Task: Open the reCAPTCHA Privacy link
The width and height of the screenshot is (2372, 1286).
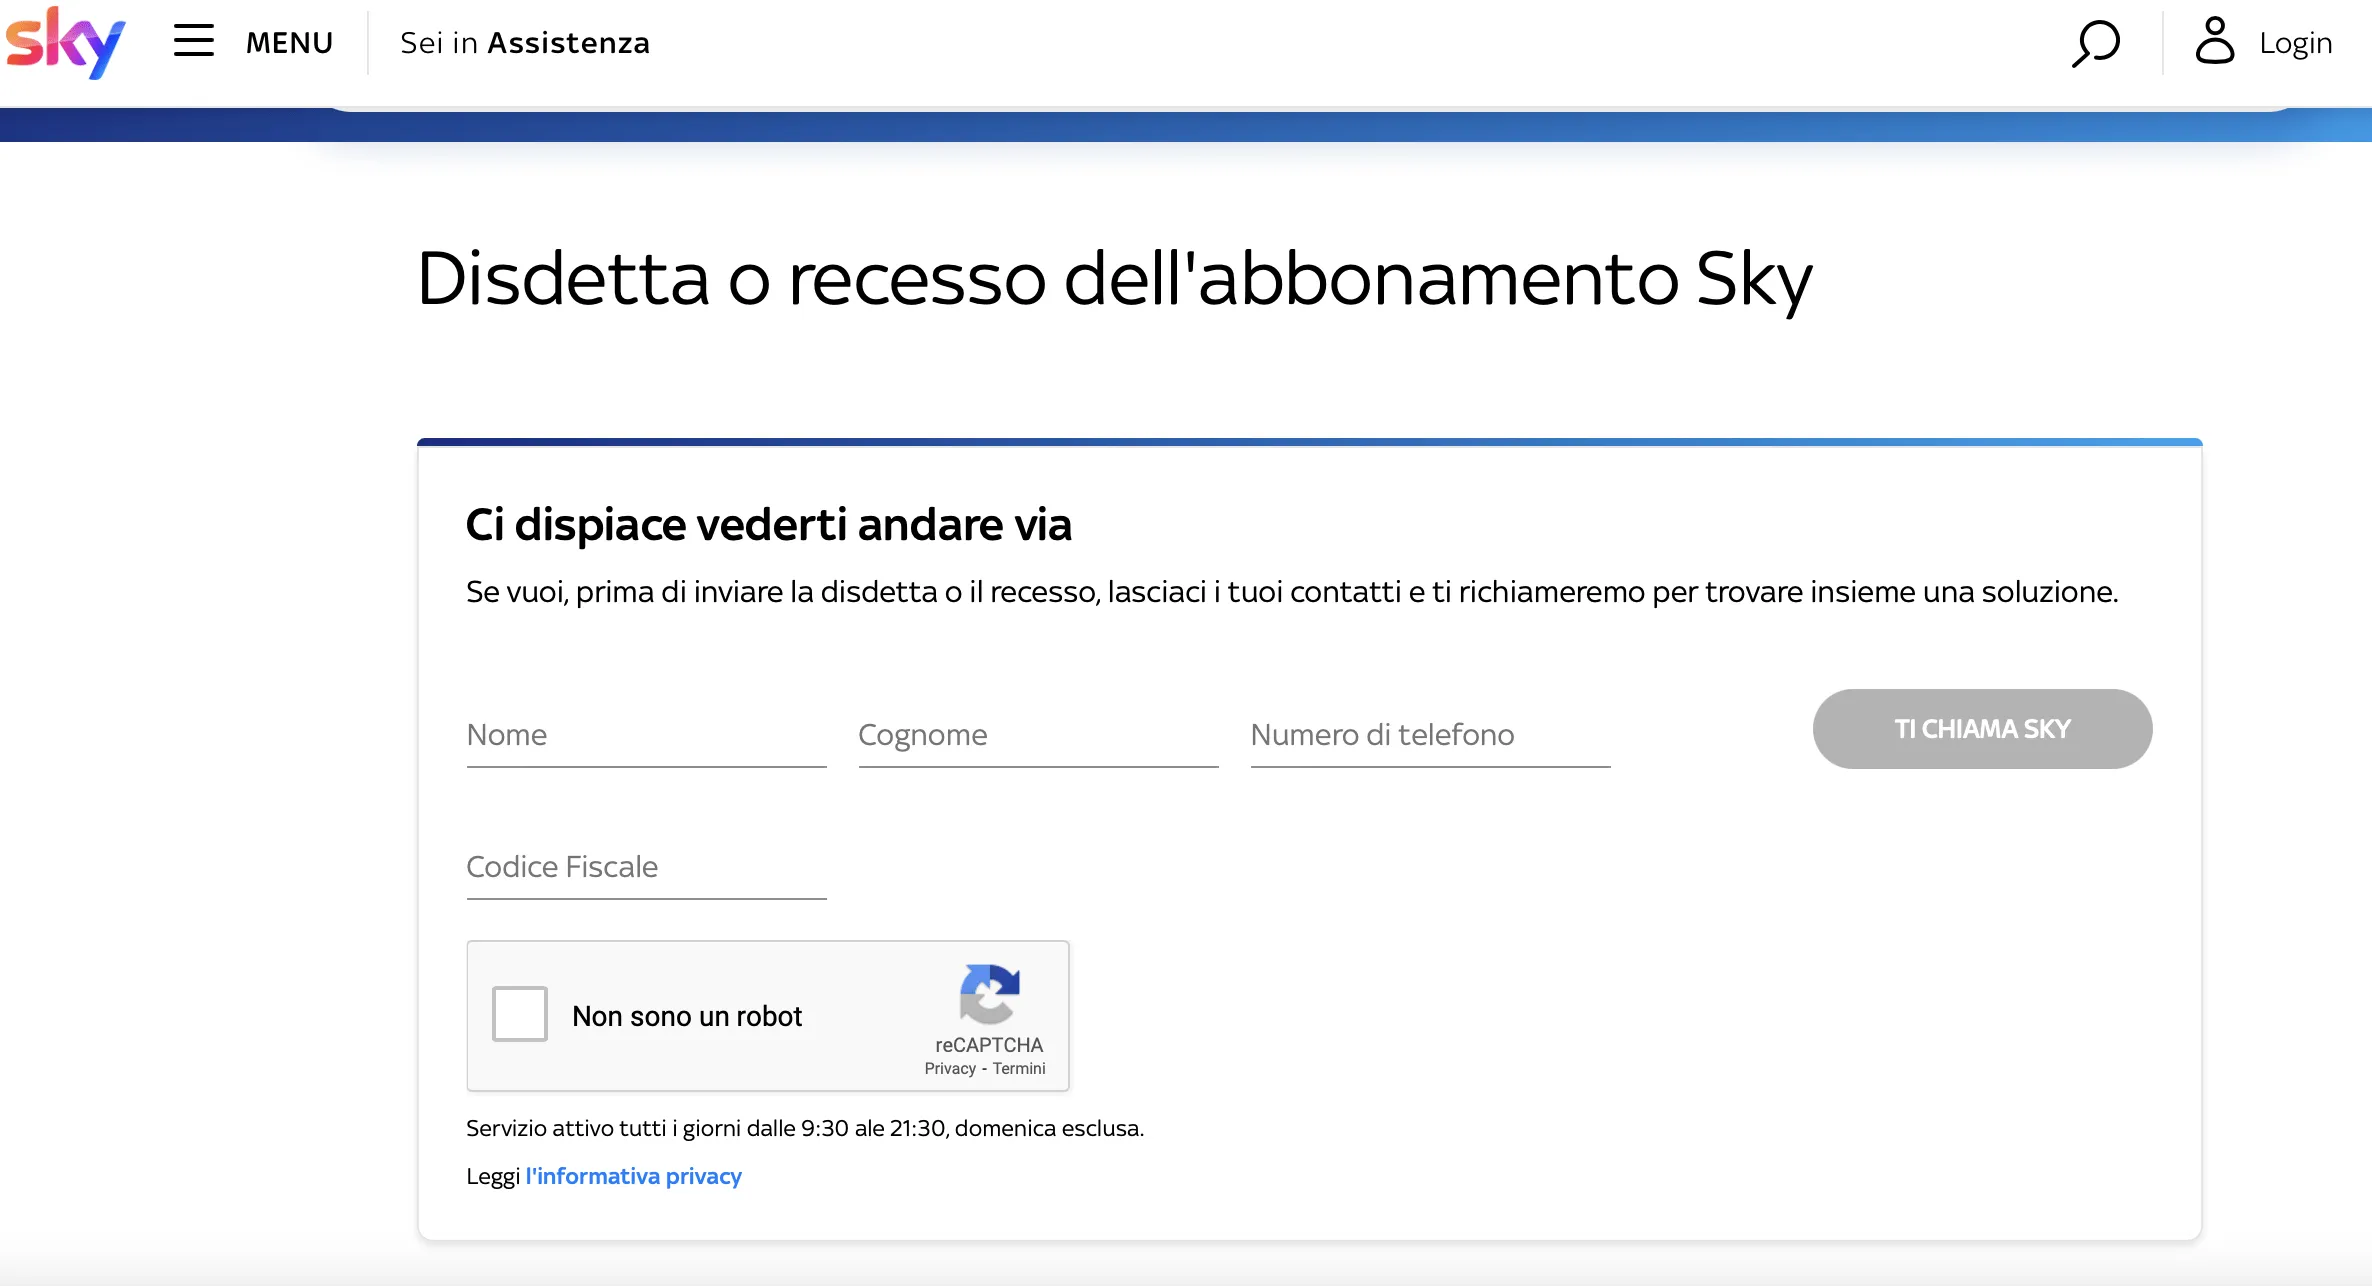Action: click(950, 1068)
